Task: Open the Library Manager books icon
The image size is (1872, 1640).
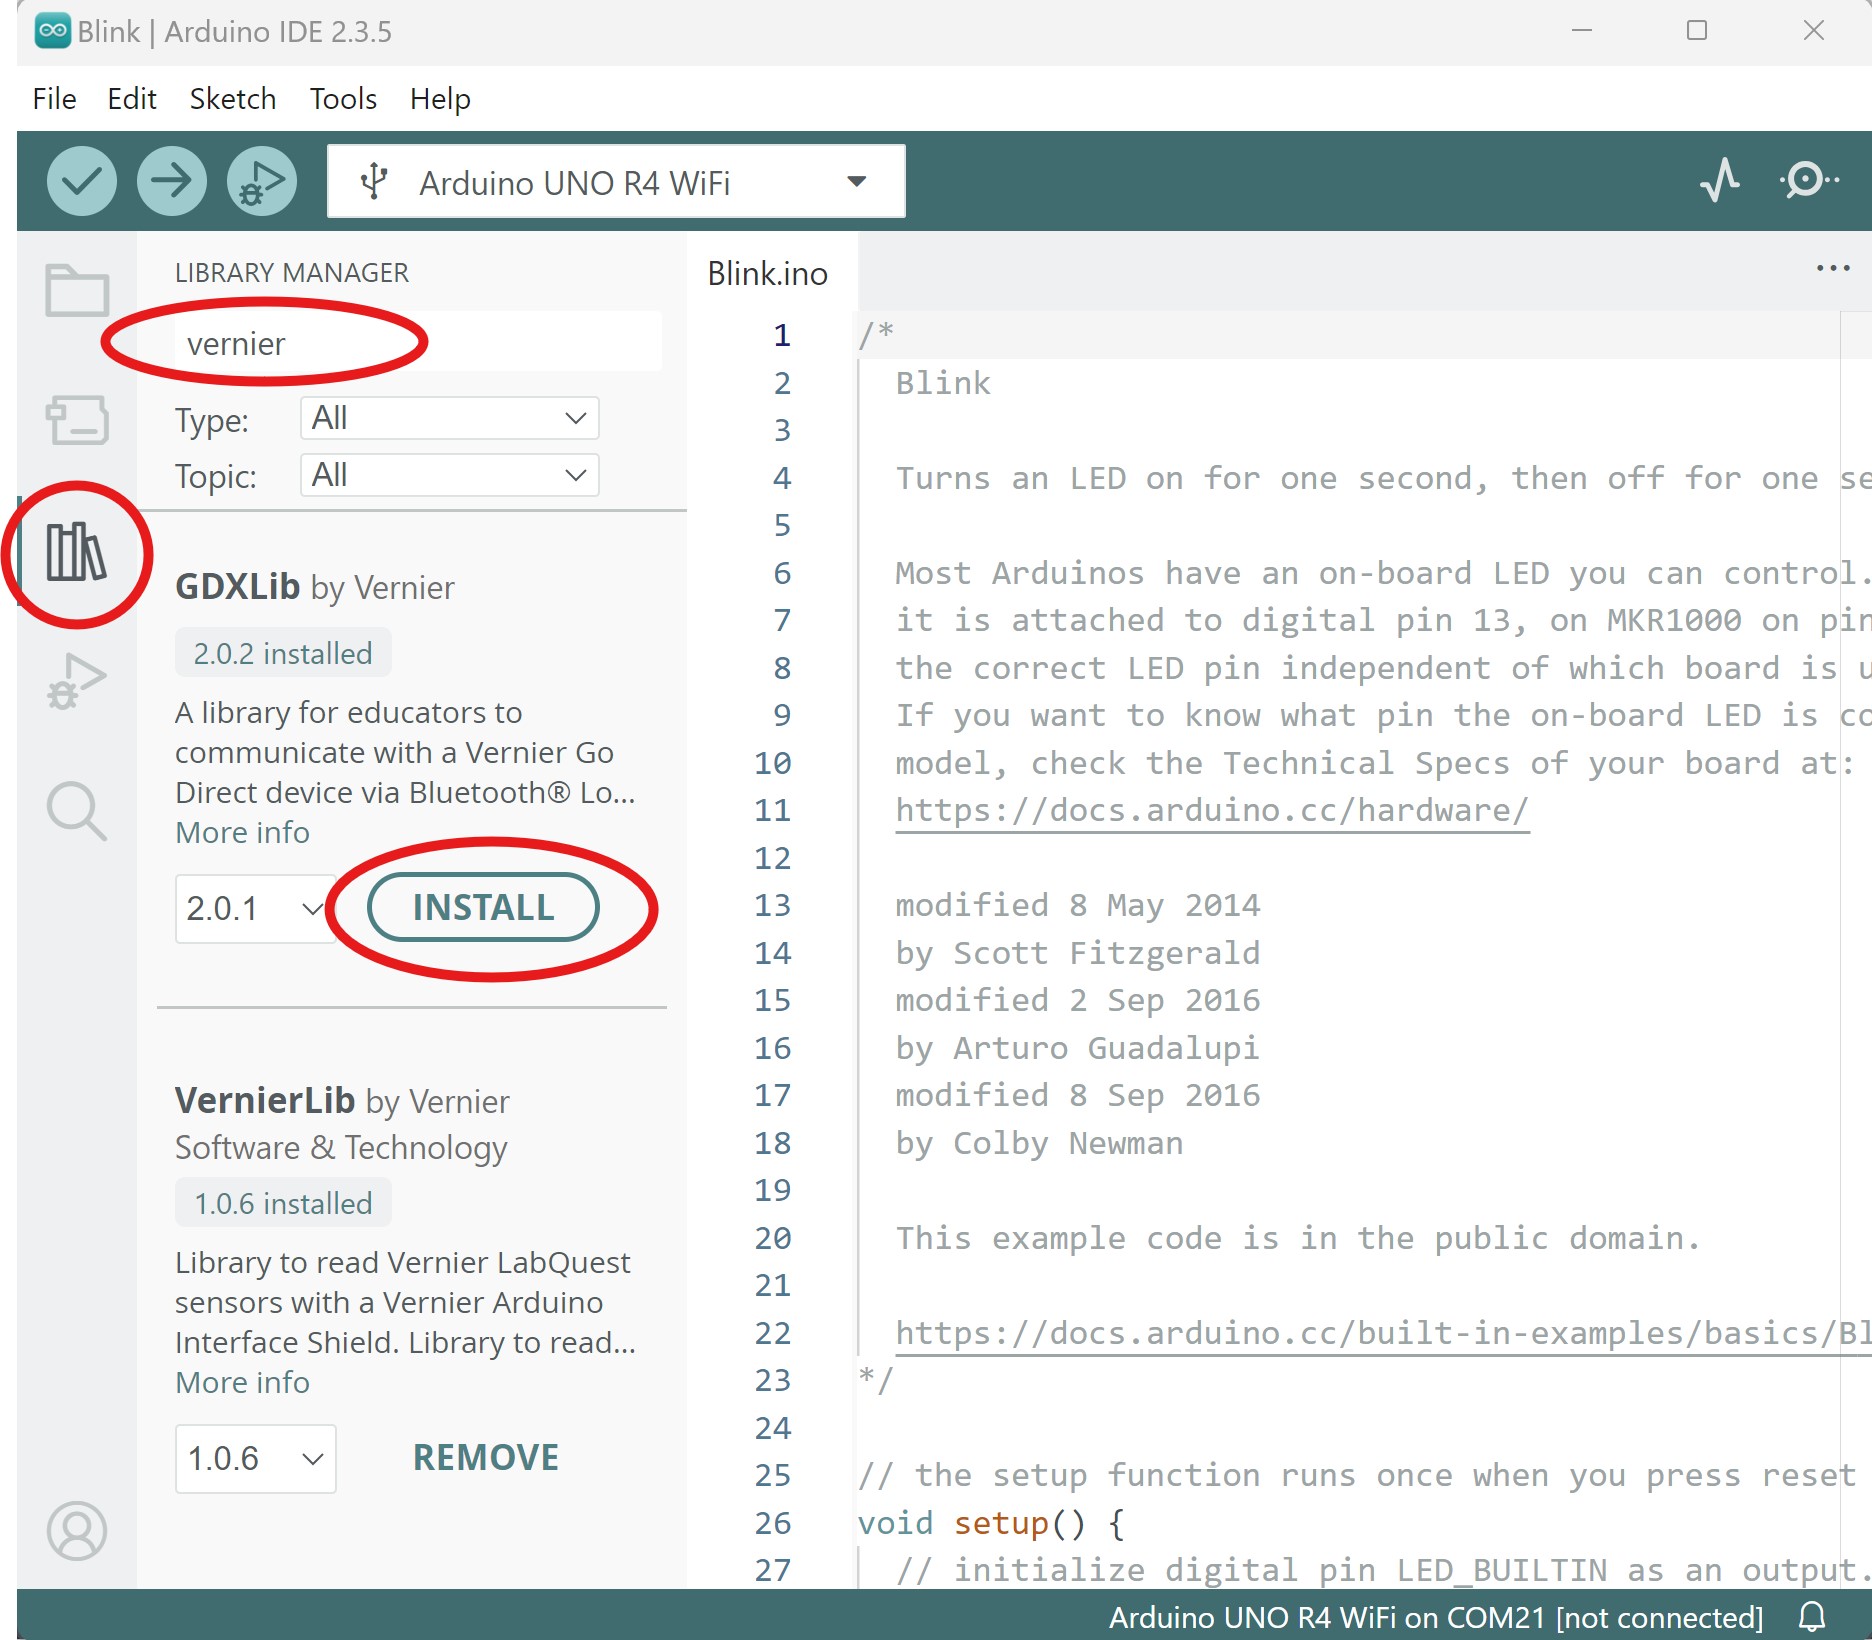Action: [76, 552]
